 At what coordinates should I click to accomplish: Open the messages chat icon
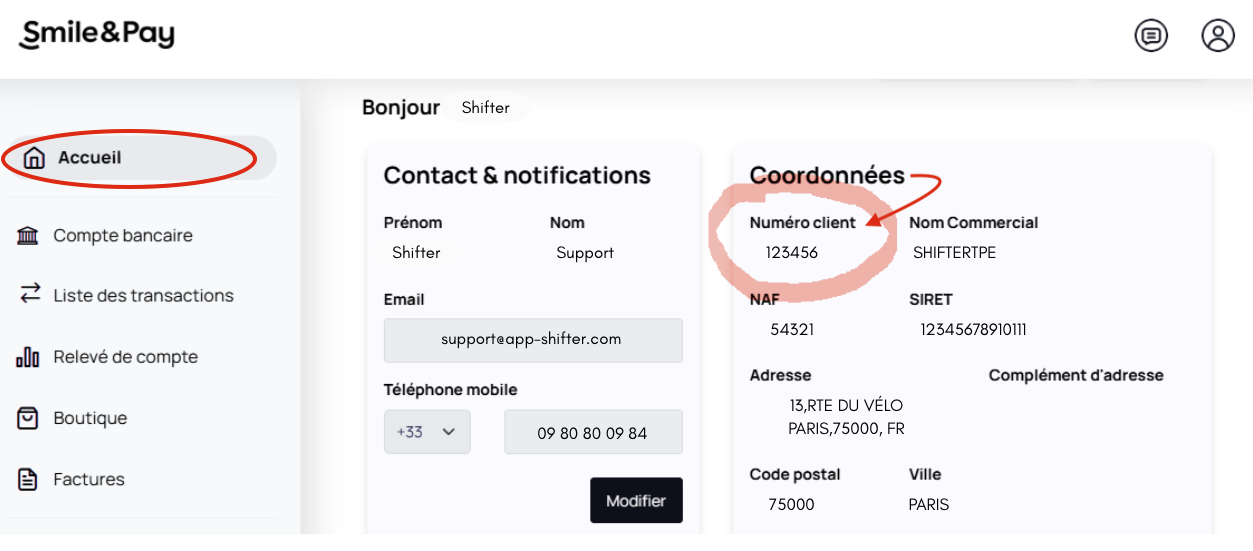click(x=1151, y=36)
